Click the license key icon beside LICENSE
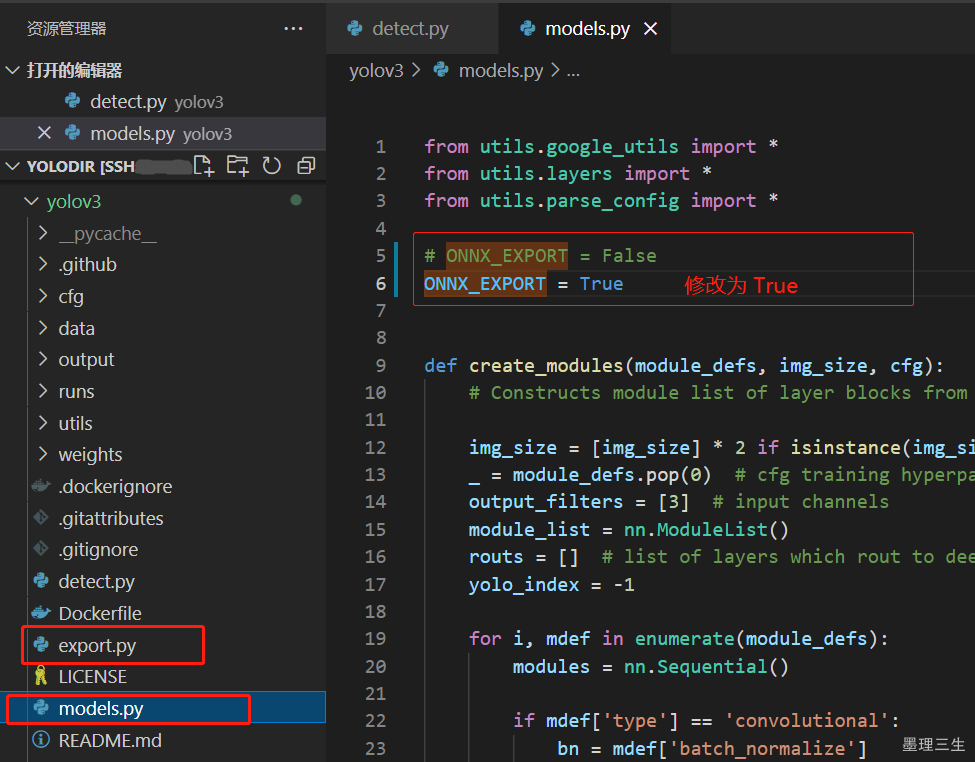The image size is (975, 762). [41, 676]
